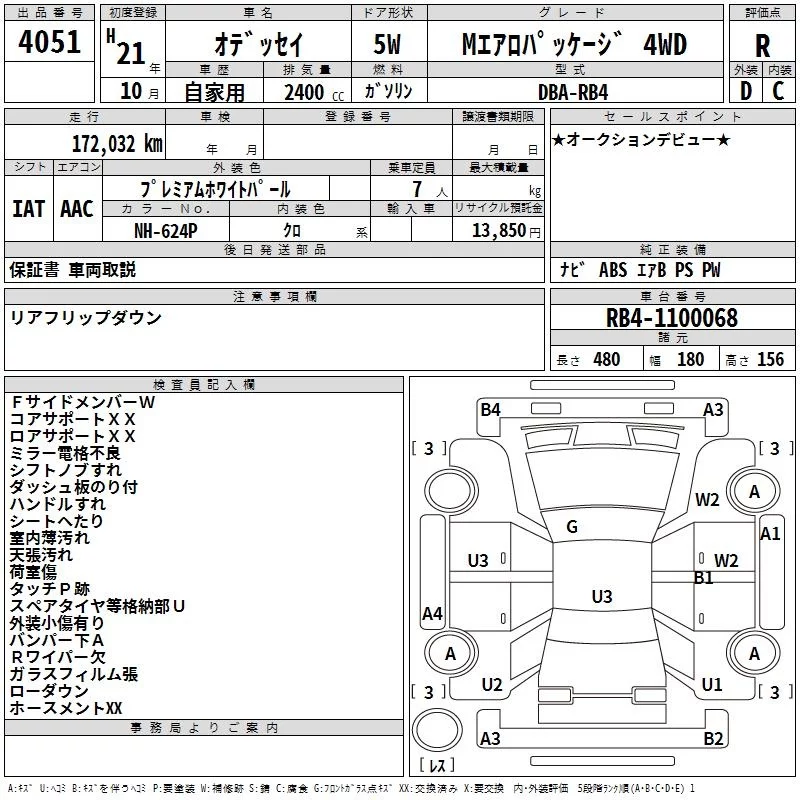This screenshot has height=800, width=800.
Task: Click 事務局よりご案内 section header
Action: pyautogui.click(x=204, y=728)
